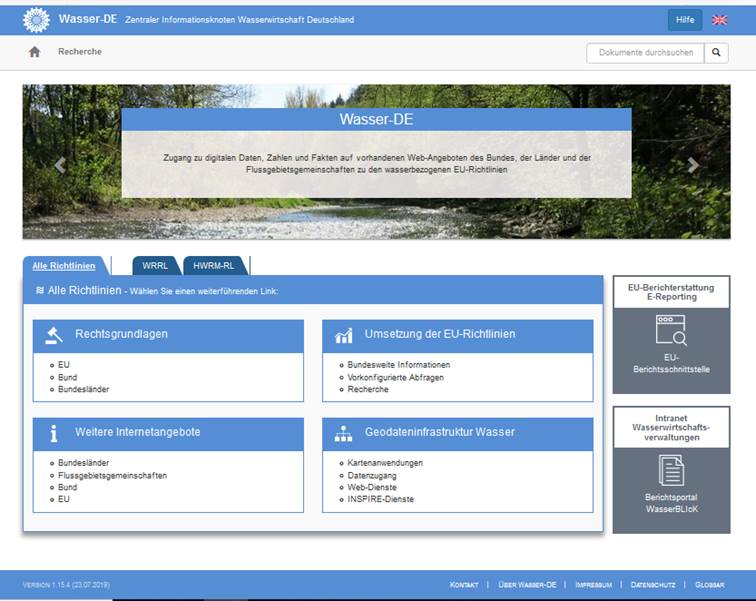The image size is (756, 601).
Task: Click the chart icon beside Umsetzung der EU-Richtlinien
Action: (x=343, y=335)
